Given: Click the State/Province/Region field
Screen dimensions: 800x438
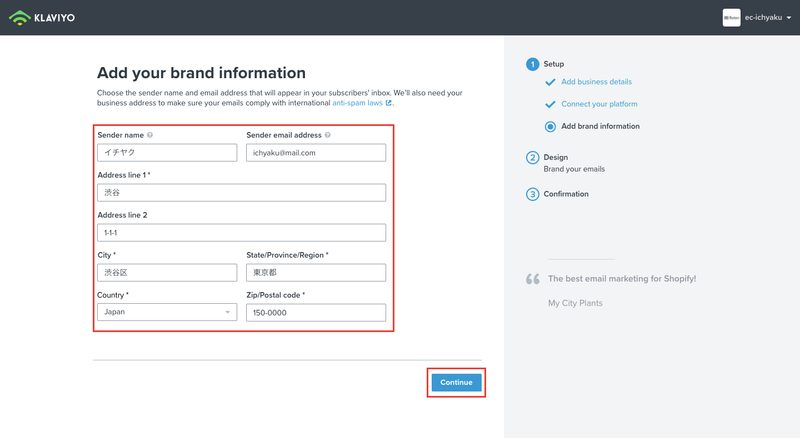Looking at the screenshot, I should 316,273.
